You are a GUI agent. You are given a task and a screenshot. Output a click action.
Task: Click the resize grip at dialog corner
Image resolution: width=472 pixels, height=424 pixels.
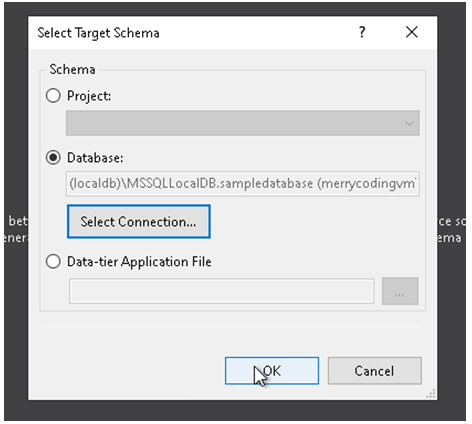click(431, 394)
